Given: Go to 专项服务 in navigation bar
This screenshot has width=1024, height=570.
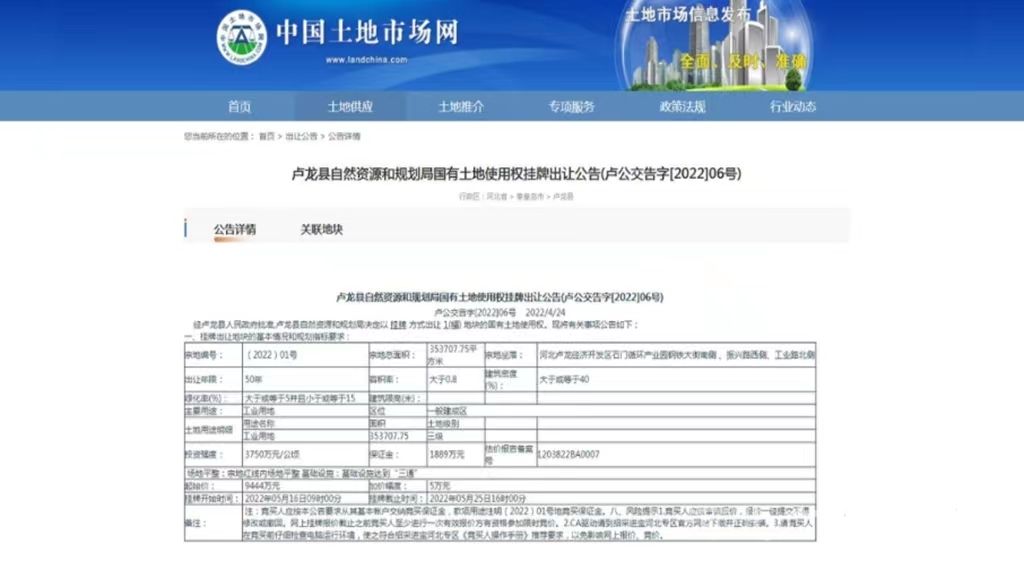Looking at the screenshot, I should pyautogui.click(x=571, y=107).
